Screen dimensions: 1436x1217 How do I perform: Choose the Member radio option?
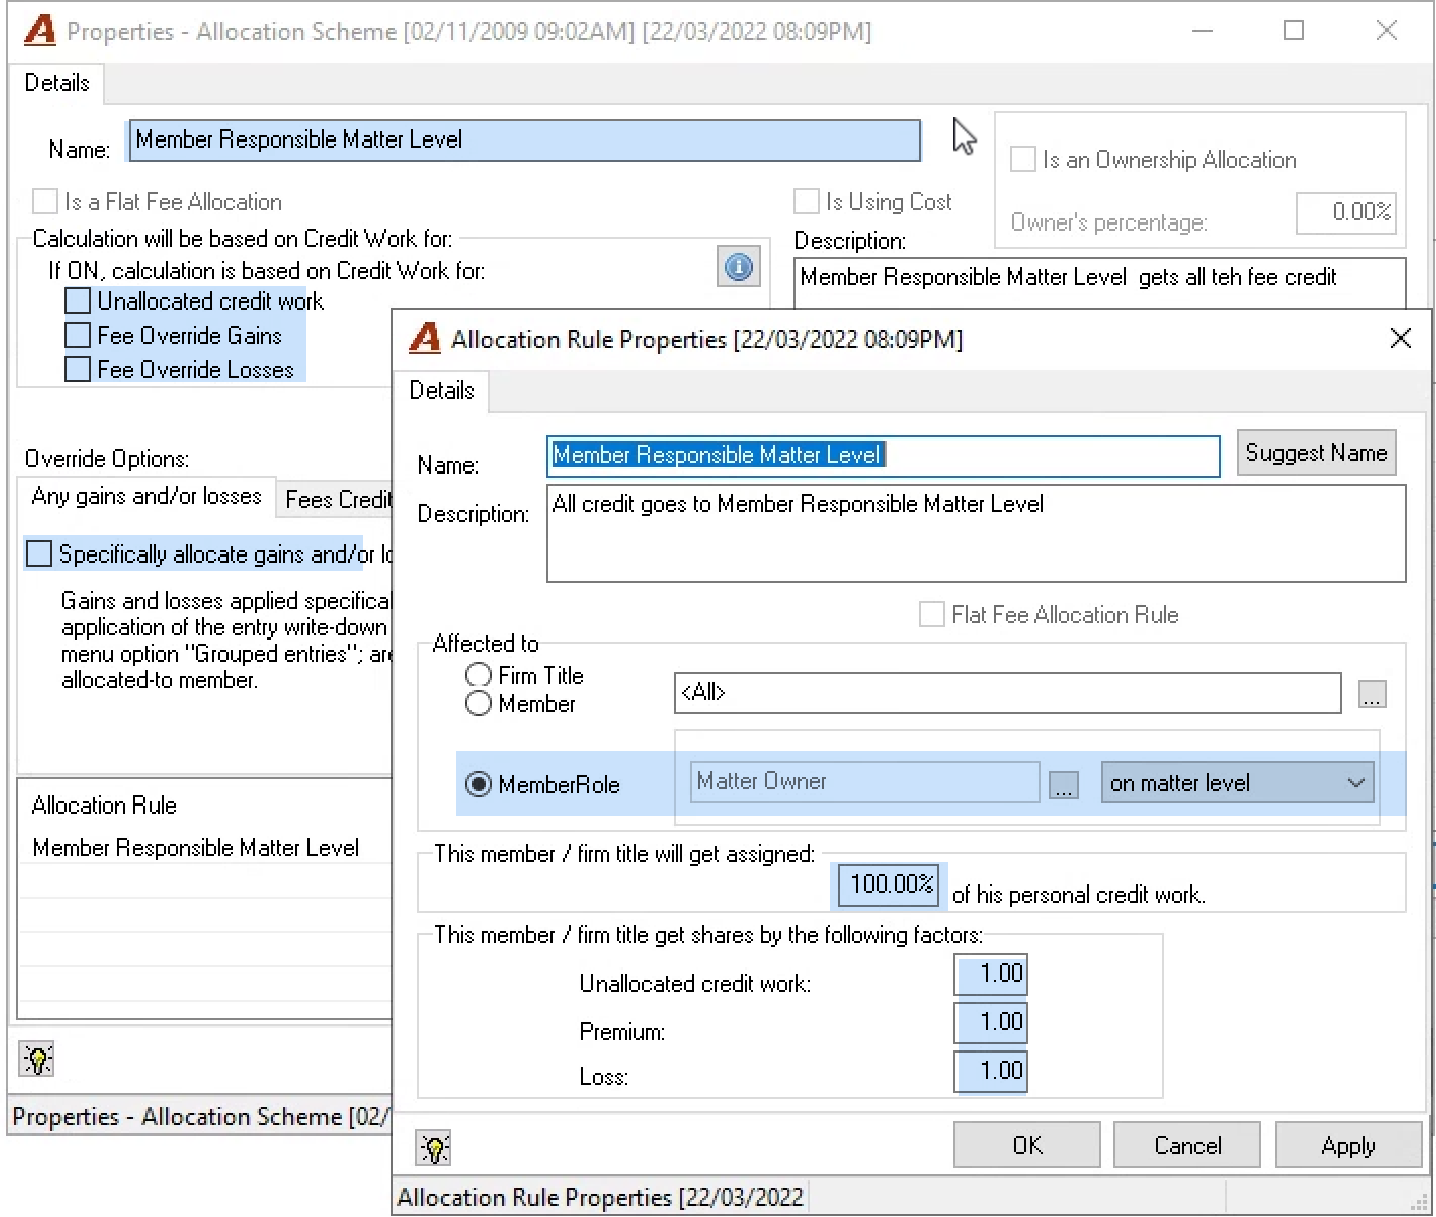coord(479,704)
